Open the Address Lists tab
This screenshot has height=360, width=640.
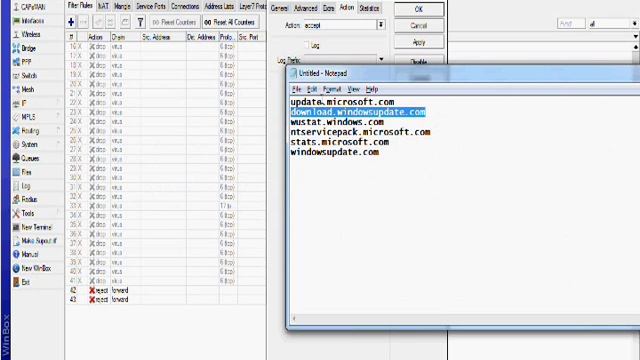[219, 6]
